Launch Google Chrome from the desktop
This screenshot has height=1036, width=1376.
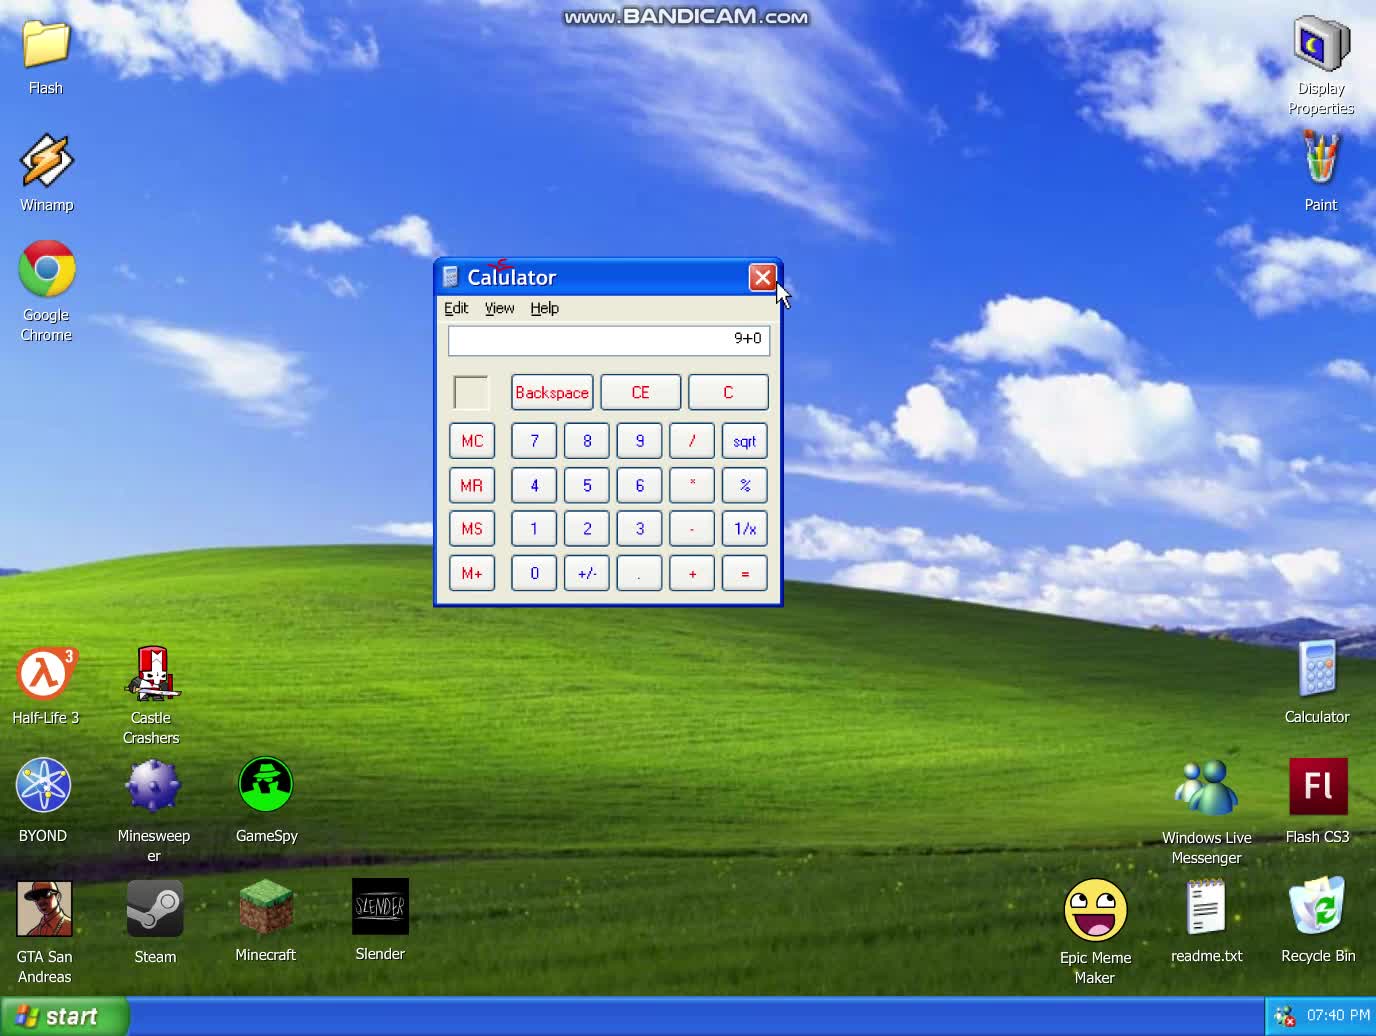(x=46, y=269)
